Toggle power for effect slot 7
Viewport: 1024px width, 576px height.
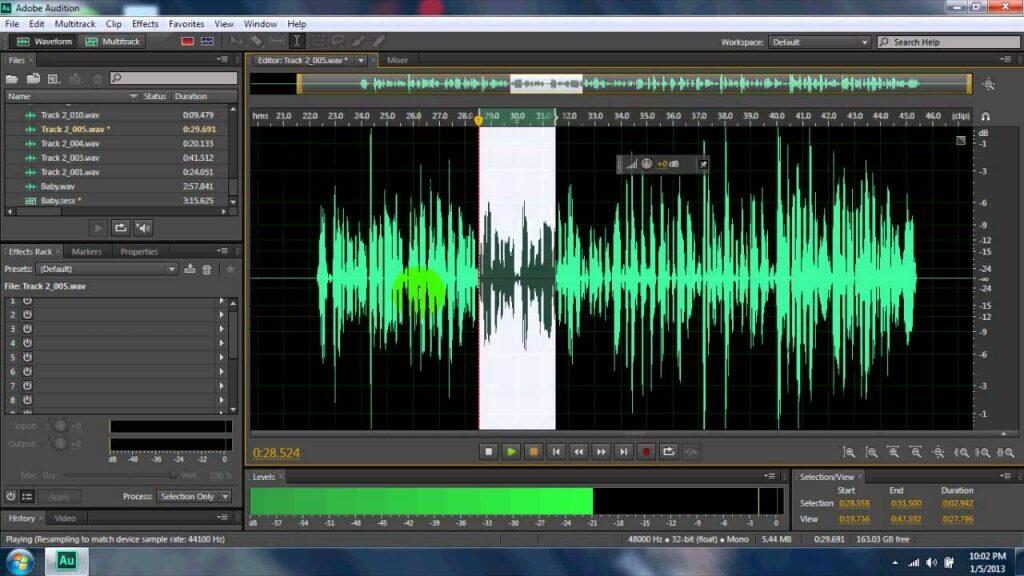tap(27, 386)
